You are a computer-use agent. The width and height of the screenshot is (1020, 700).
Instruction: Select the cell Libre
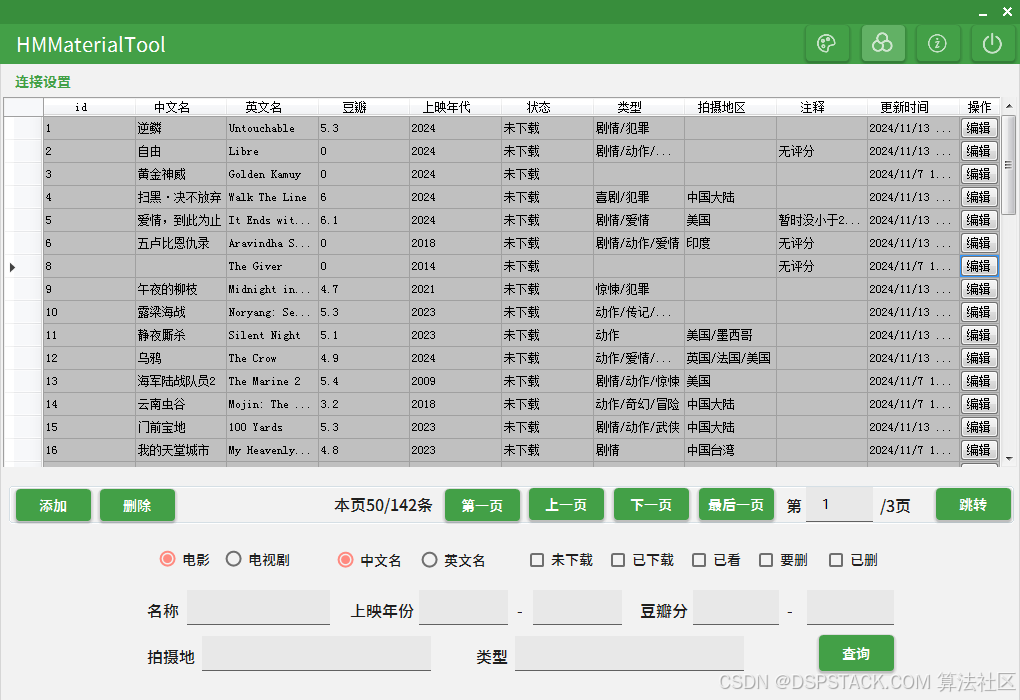click(x=273, y=151)
